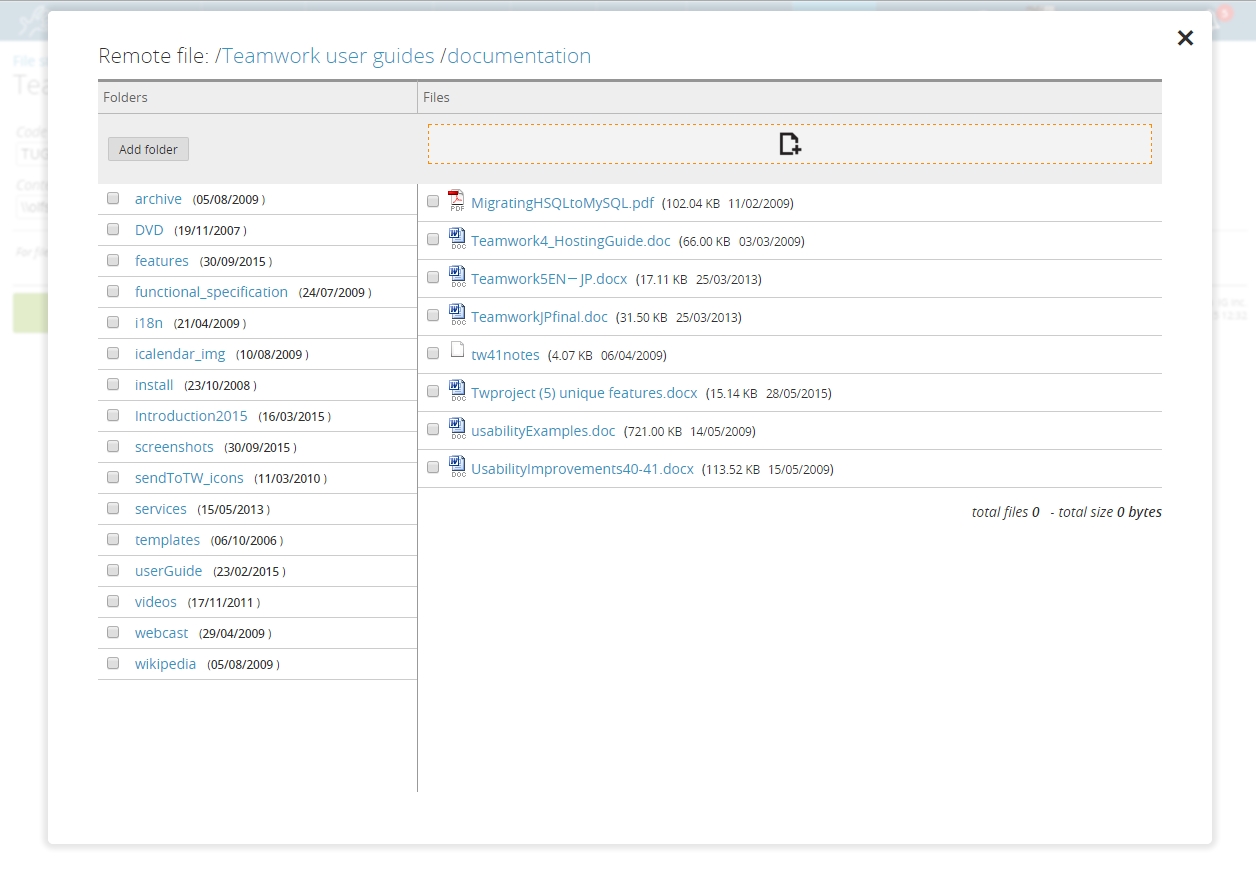Open UsabilityImprovements40-41.docx file link
The height and width of the screenshot is (877, 1256).
click(582, 468)
